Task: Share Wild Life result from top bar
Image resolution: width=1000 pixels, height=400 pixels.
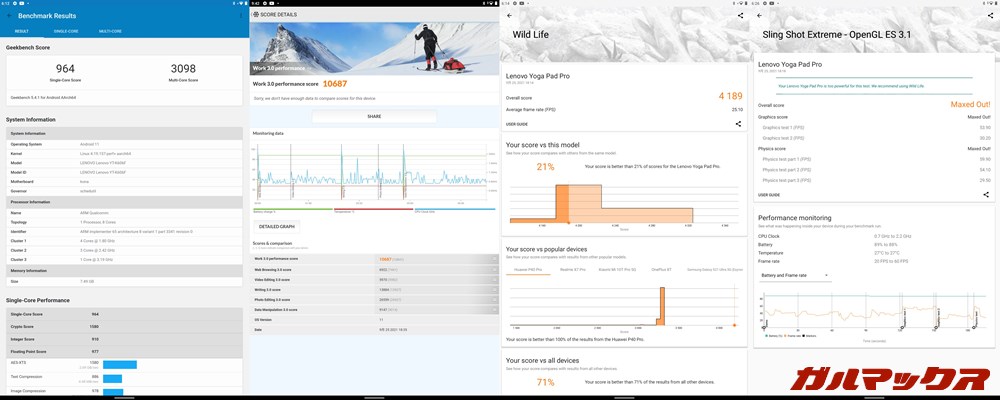Action: pos(739,16)
